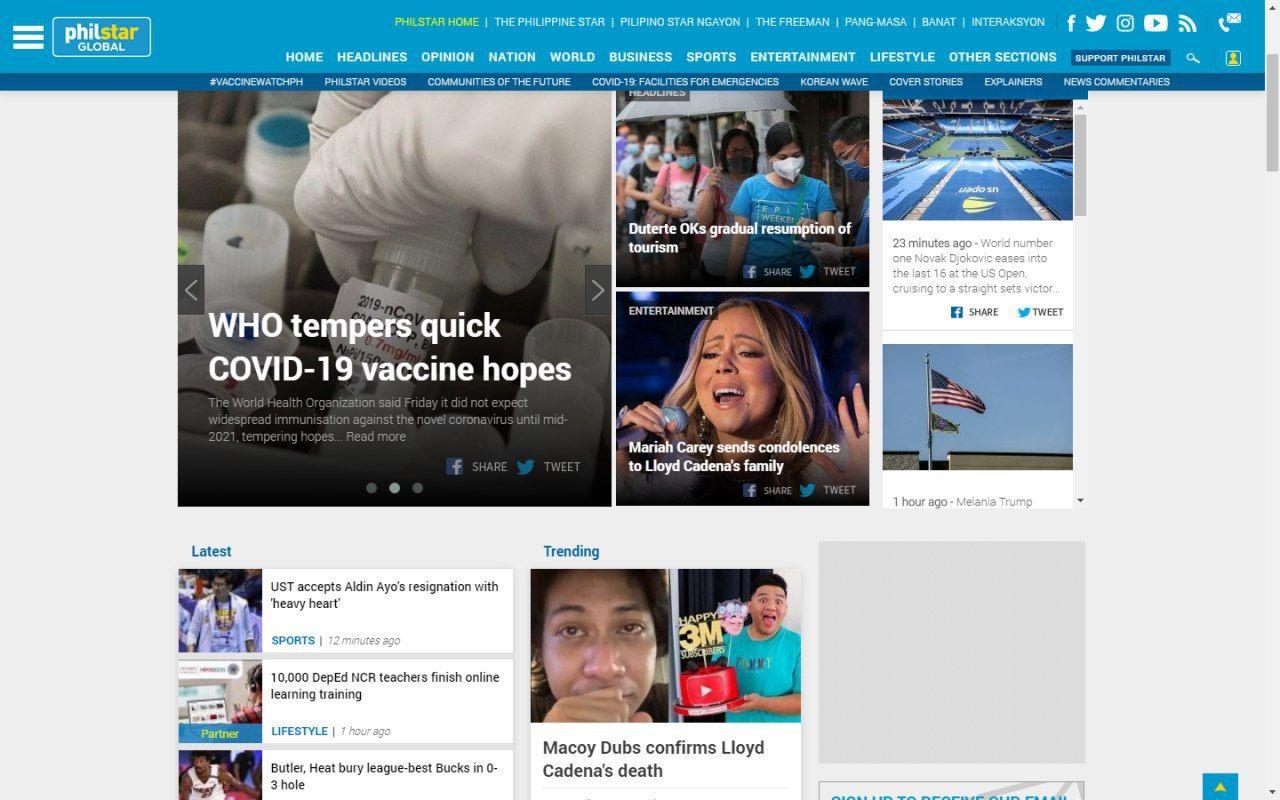Open the DepEd NCR teachers article thumbnail
The image size is (1280, 800).
pos(220,701)
